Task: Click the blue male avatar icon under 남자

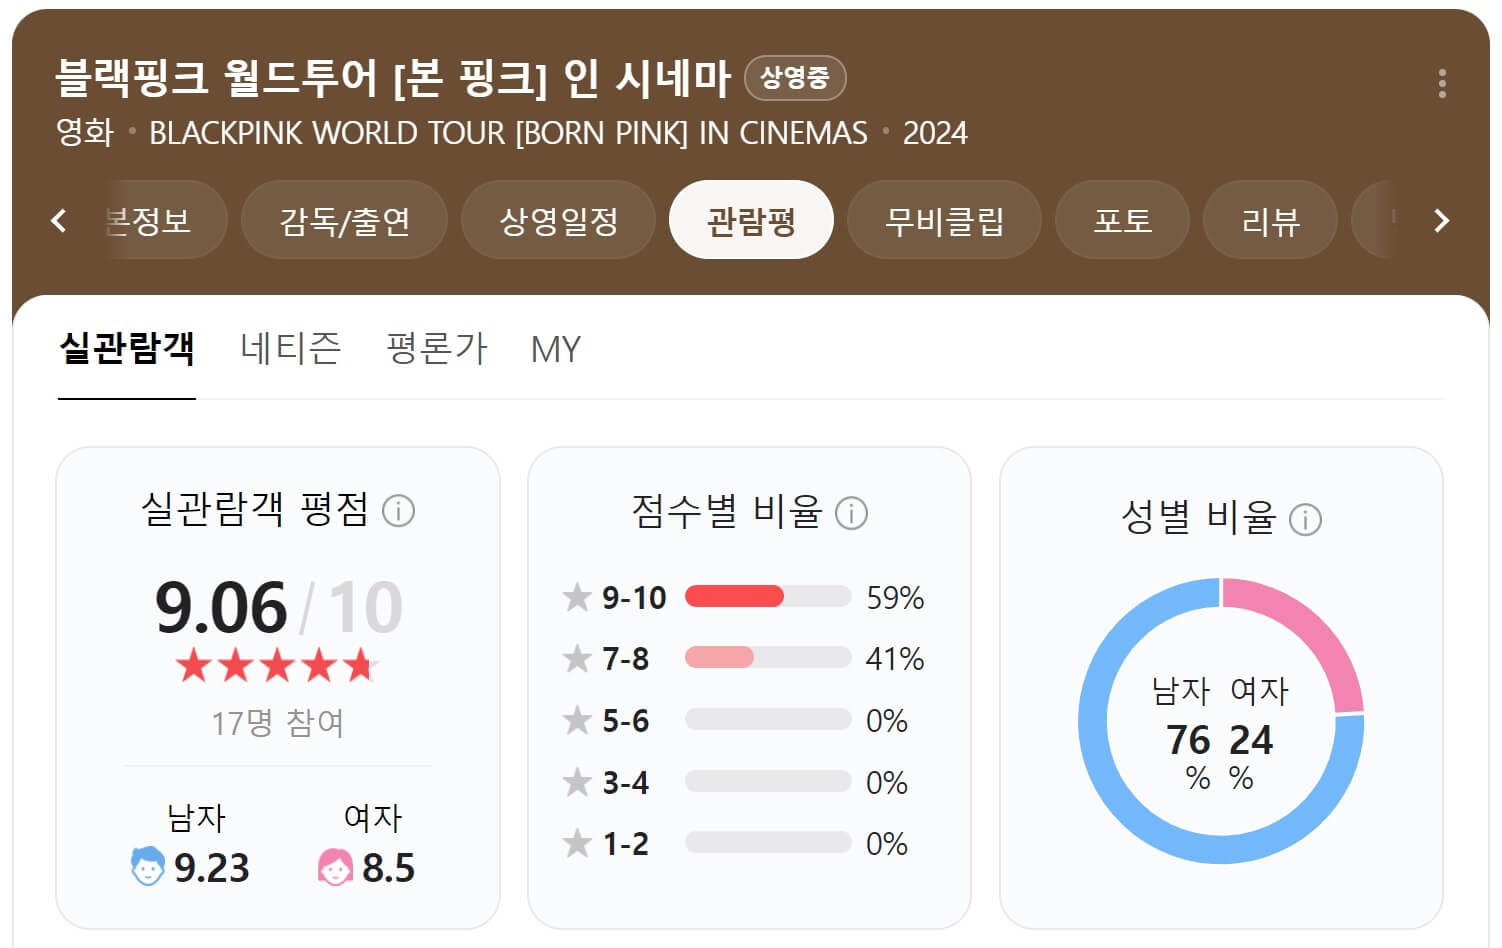Action: 149,866
